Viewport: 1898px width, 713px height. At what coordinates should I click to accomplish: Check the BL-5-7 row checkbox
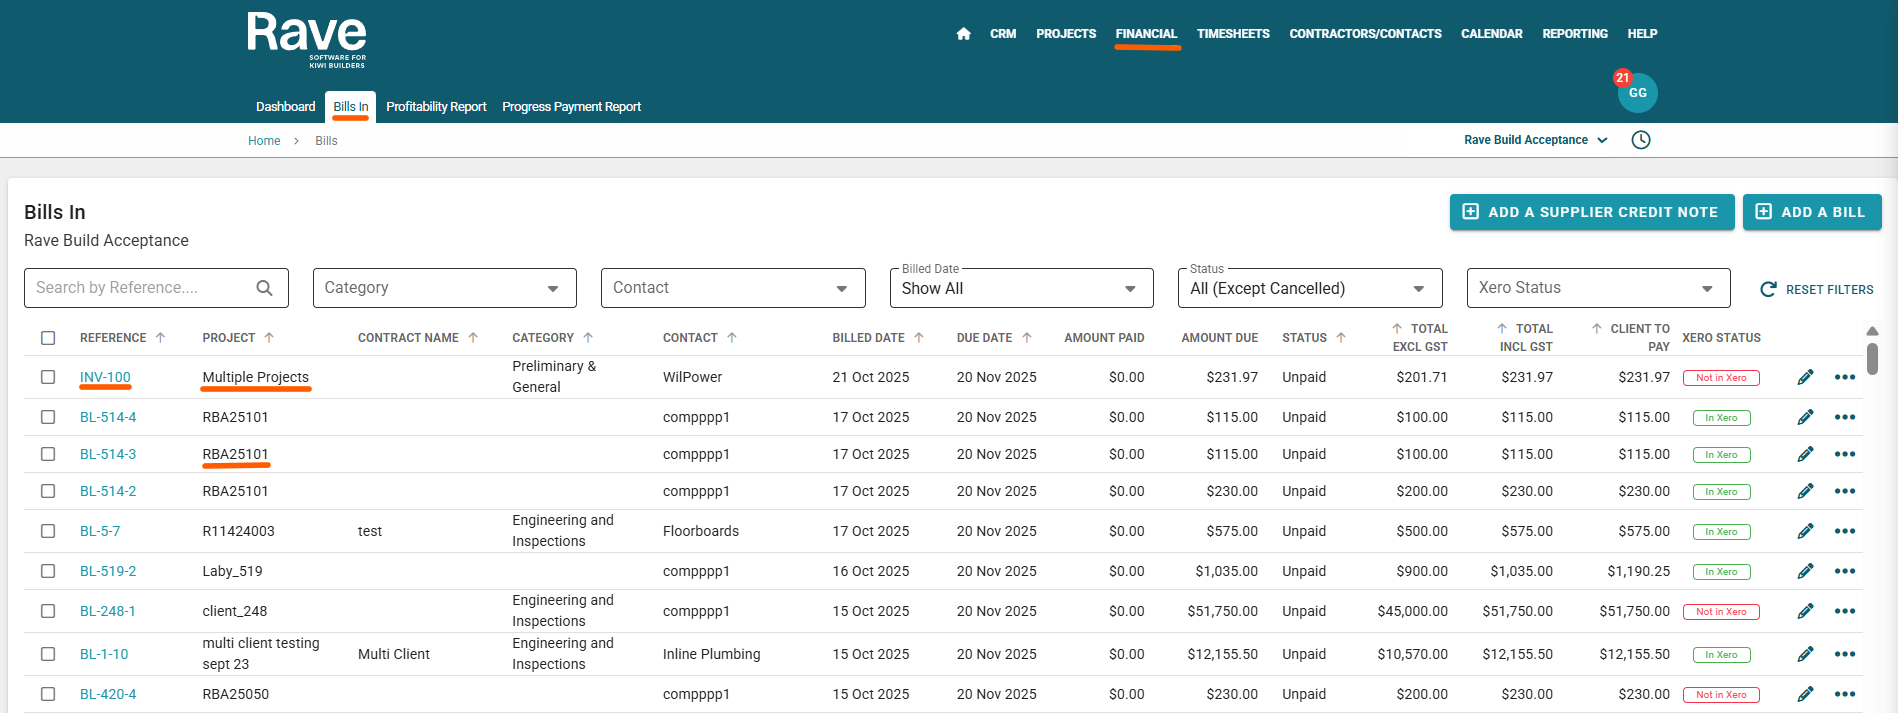pos(48,531)
